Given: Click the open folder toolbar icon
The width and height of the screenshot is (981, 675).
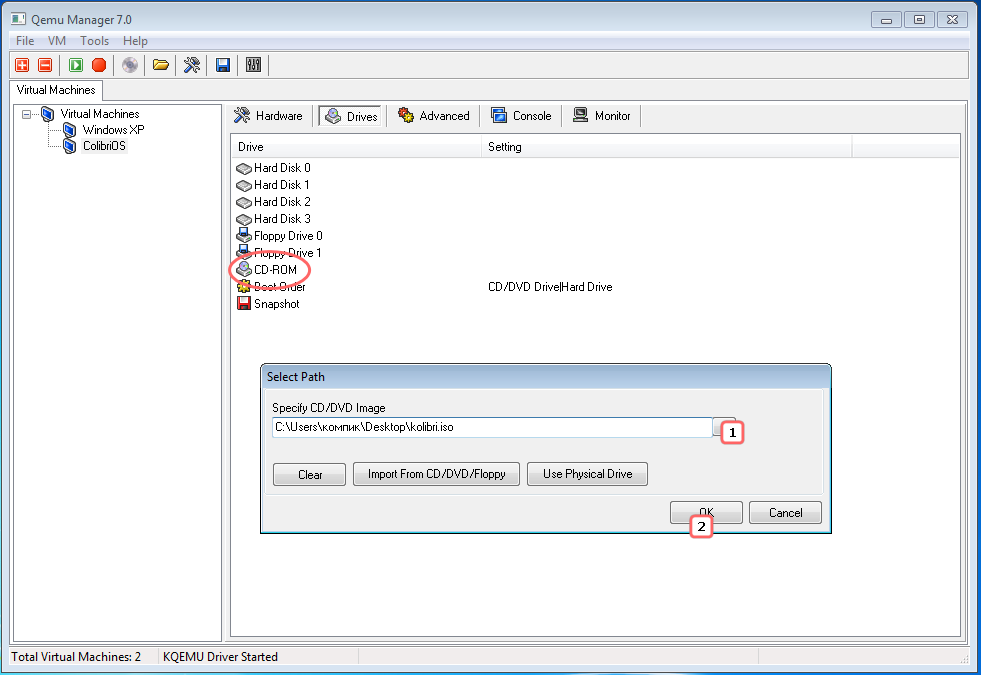Looking at the screenshot, I should point(161,65).
